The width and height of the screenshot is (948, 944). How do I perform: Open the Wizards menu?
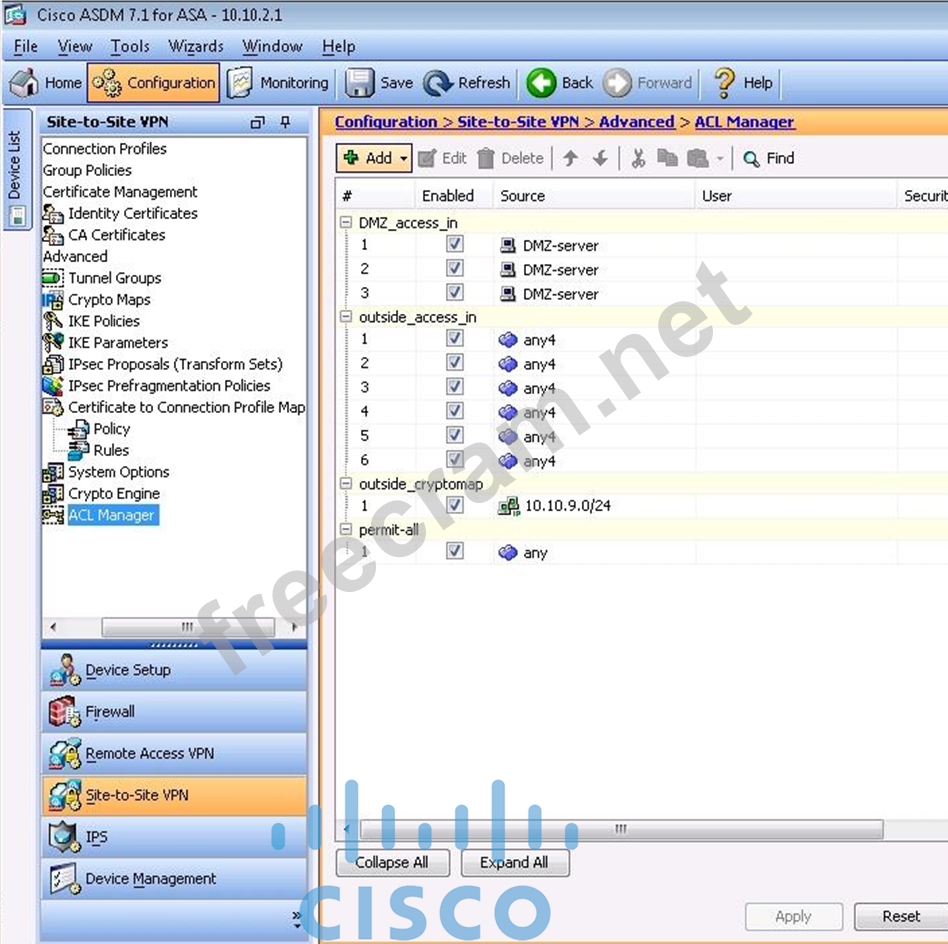196,46
